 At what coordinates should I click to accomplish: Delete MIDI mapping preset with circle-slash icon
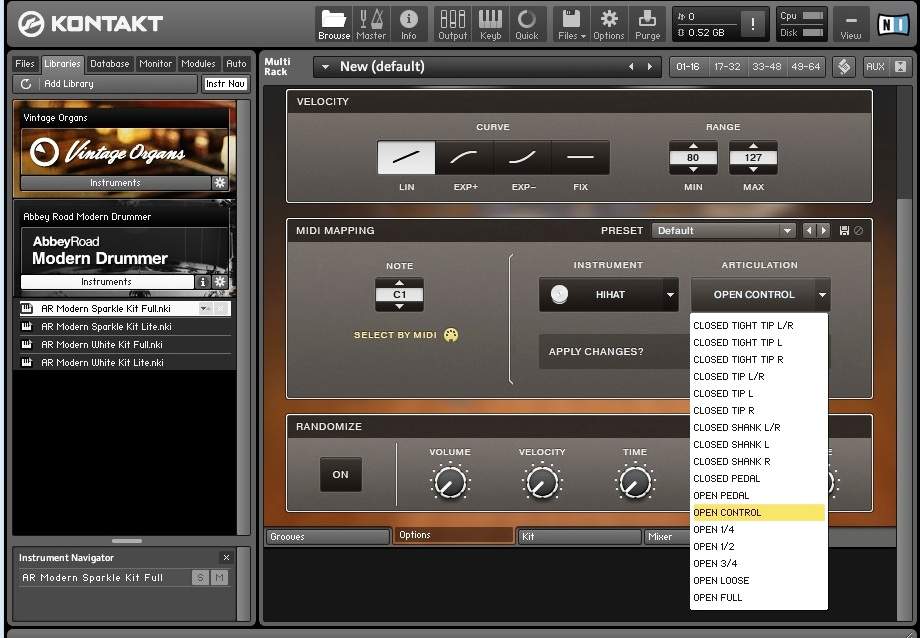[x=858, y=231]
